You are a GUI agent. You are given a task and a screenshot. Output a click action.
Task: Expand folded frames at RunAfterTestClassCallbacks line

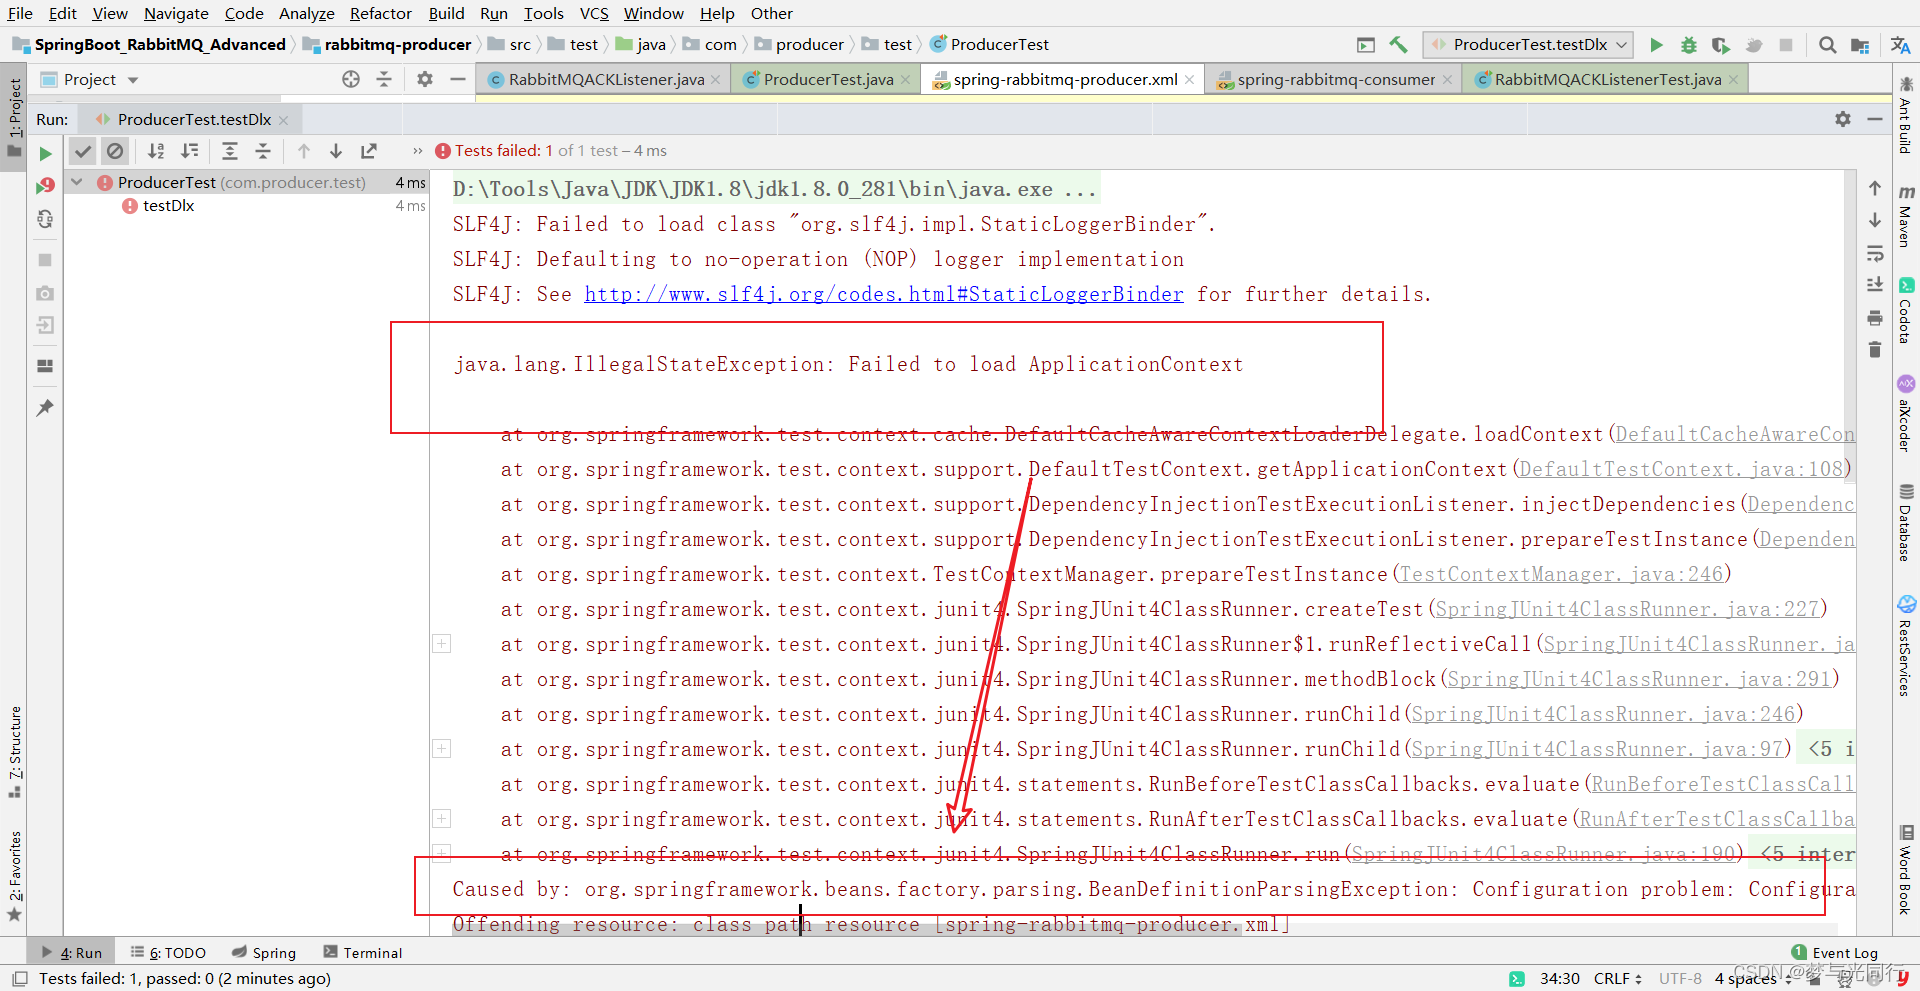pos(441,818)
